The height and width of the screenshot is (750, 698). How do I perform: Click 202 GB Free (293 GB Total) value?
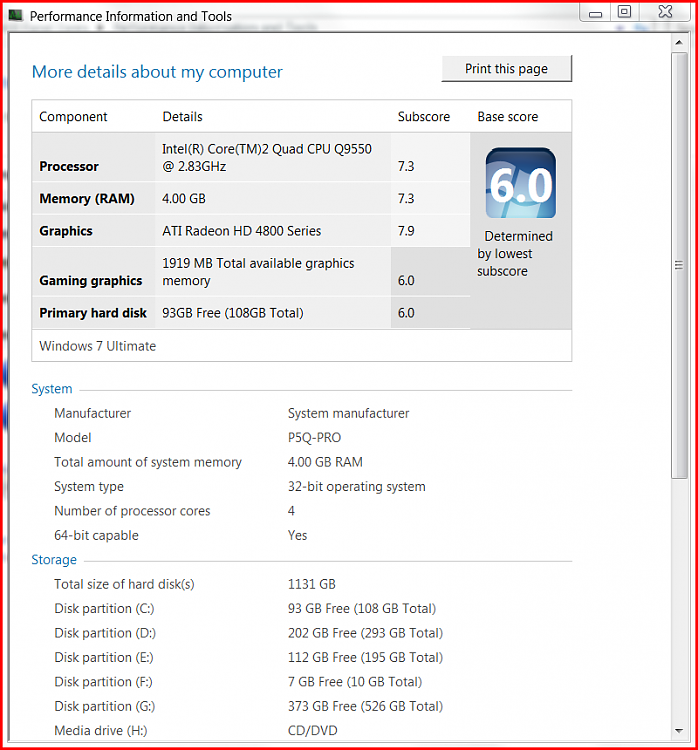pos(366,633)
